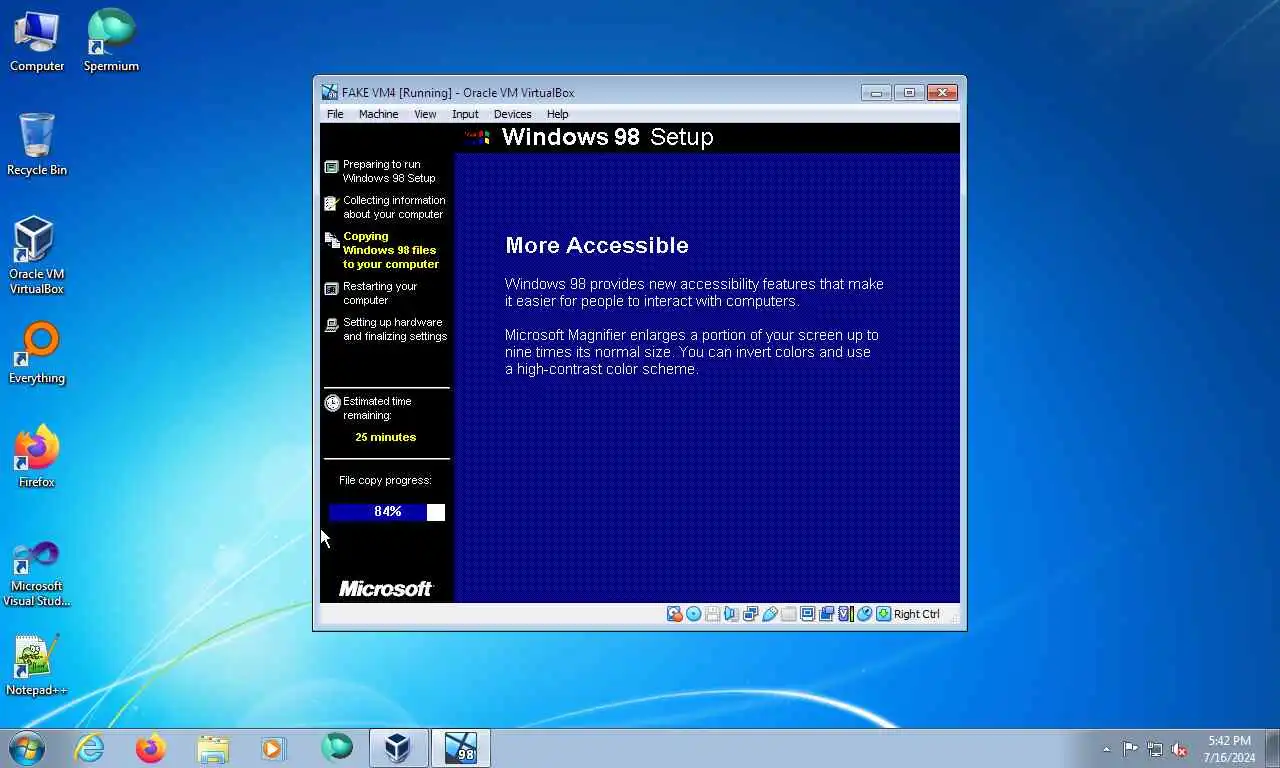Viewport: 1280px width, 768px height.
Task: Click the highlighted 'Copying Windows 98 files' step
Action: click(x=382, y=250)
